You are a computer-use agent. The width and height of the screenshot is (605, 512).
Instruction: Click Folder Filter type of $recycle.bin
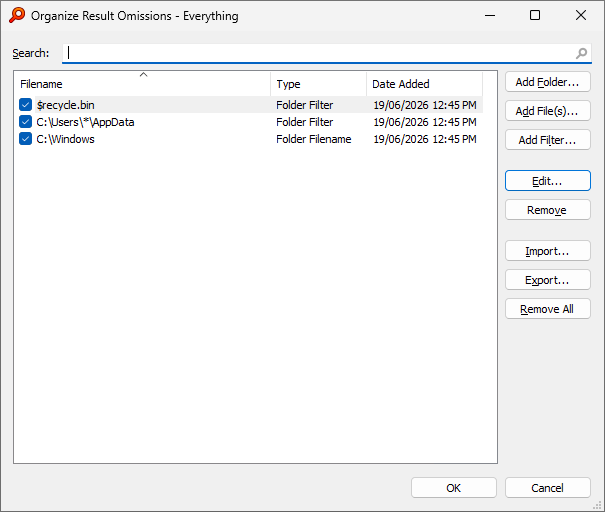pos(304,105)
